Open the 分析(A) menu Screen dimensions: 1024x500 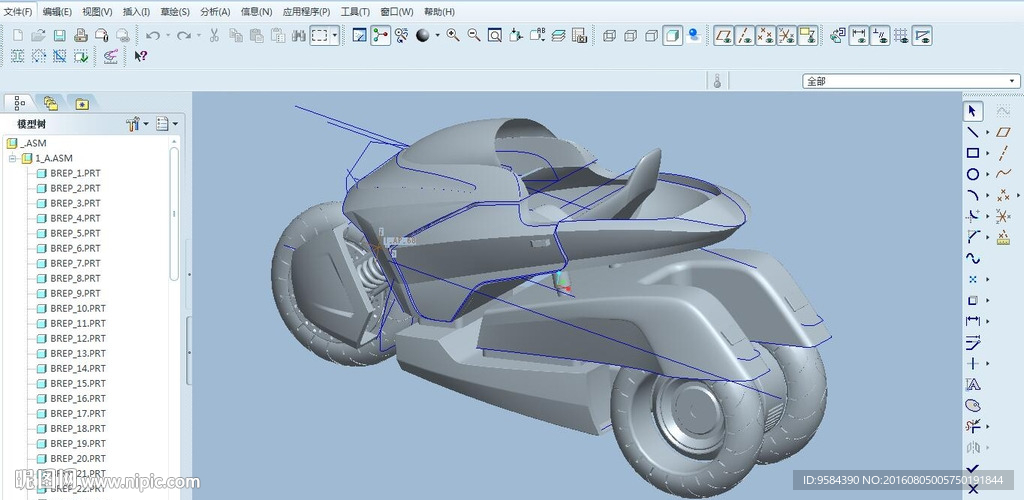(215, 11)
